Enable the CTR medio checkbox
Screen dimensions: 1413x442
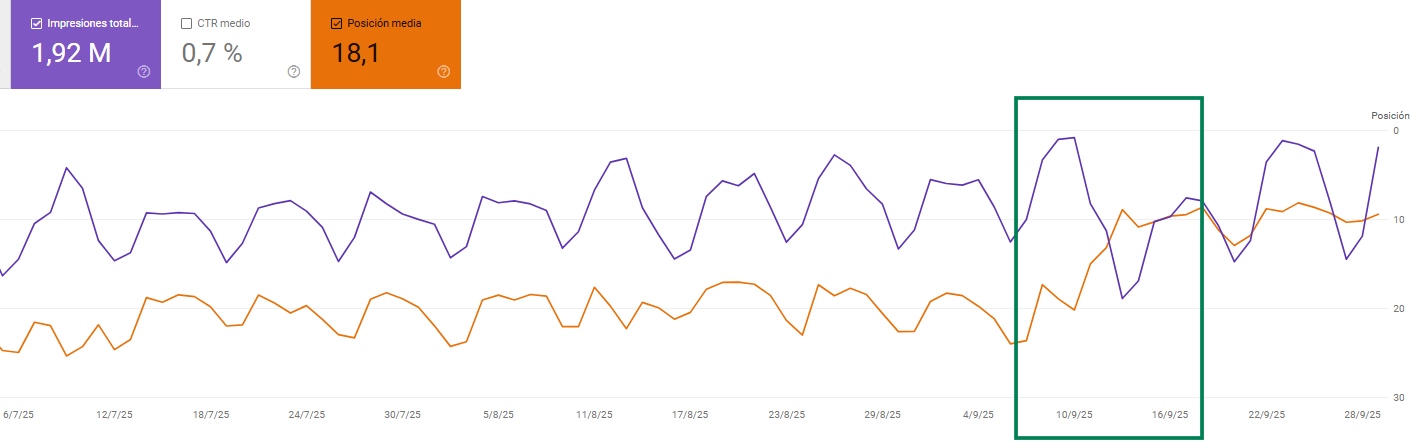point(187,23)
